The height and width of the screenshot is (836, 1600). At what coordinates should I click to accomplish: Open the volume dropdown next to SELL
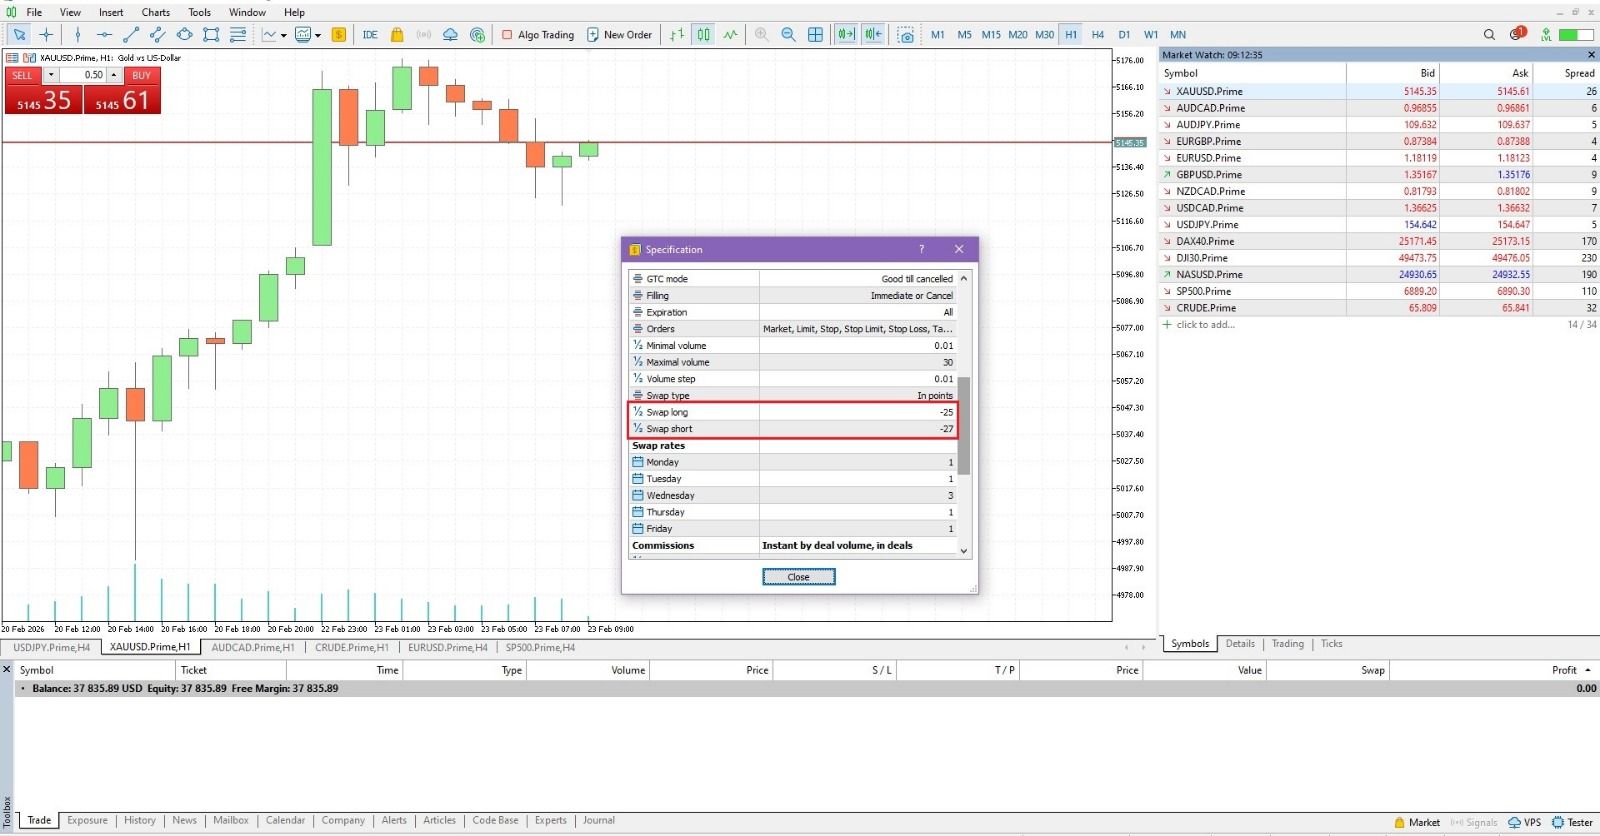(51, 75)
